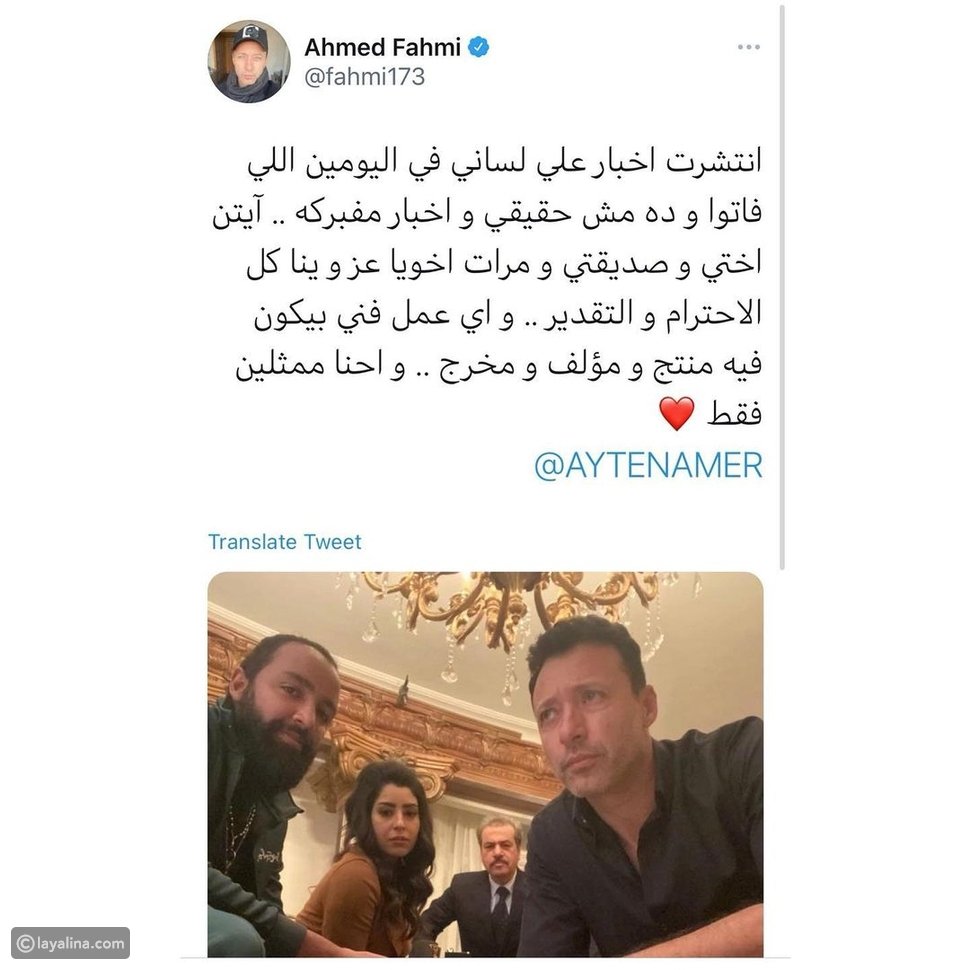Viewport: 970px width, 970px height.
Task: Click the name آيتن in tweet text
Action: (x=239, y=213)
